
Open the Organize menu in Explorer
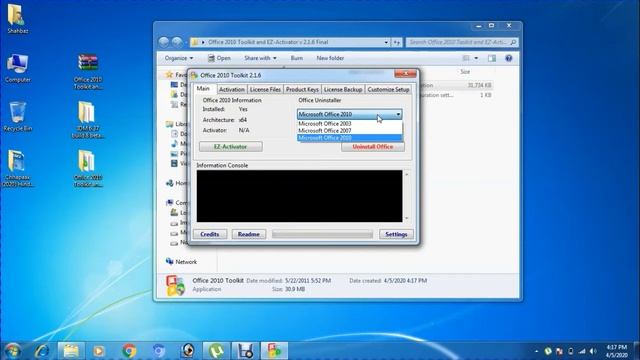tap(179, 58)
